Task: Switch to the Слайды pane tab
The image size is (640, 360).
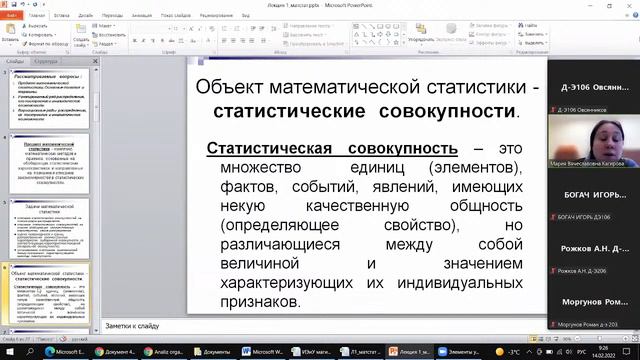Action: click(x=15, y=61)
